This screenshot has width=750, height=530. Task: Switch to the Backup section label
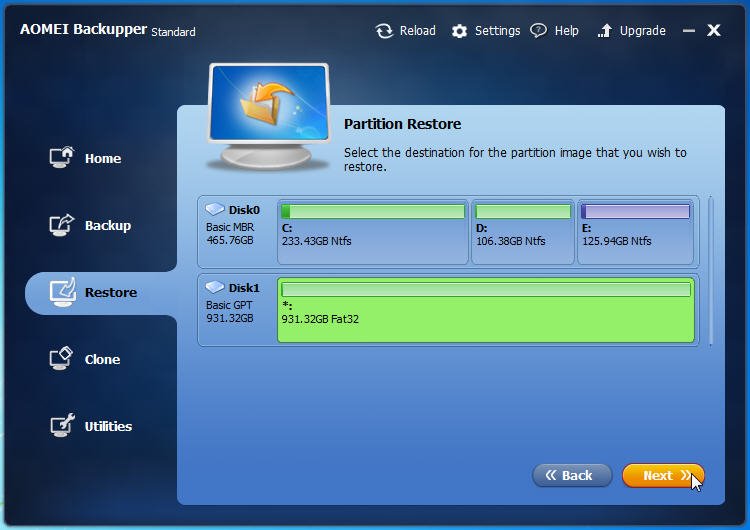coord(108,225)
